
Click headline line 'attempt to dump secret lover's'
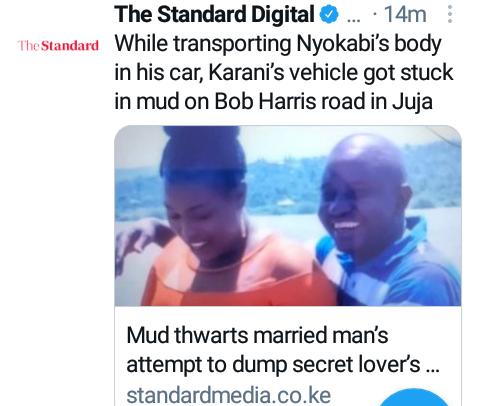click(x=273, y=365)
